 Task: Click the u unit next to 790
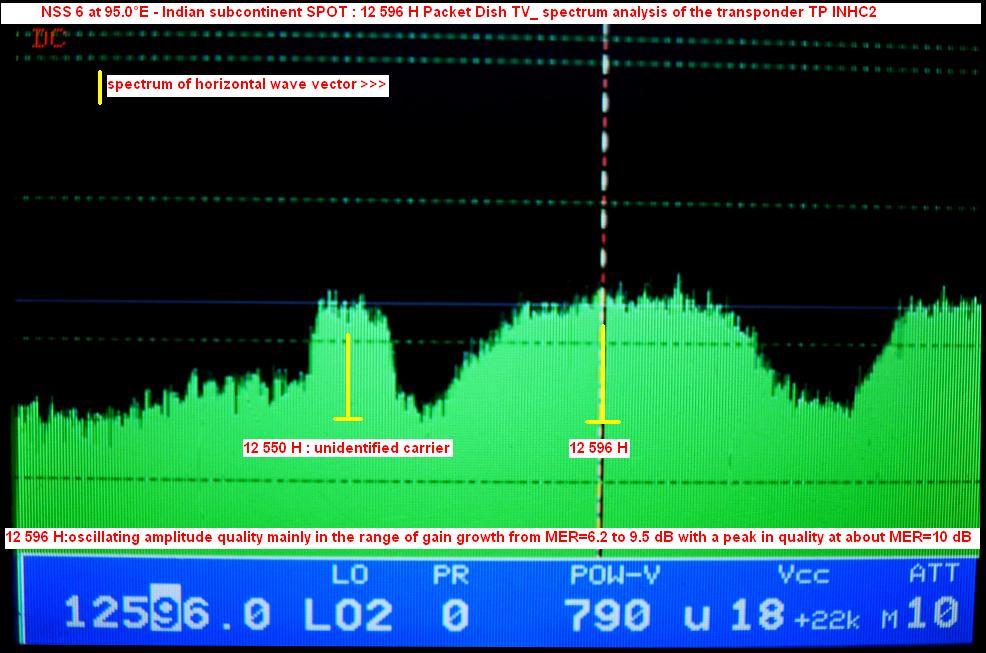coord(697,616)
